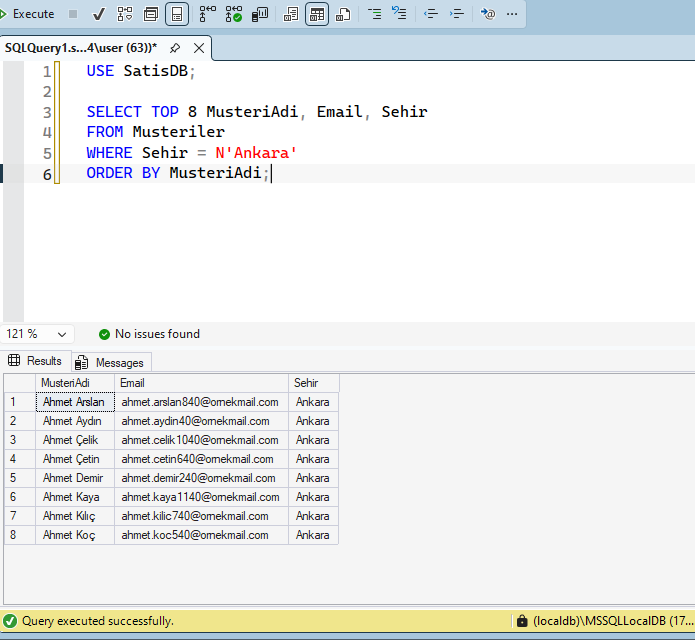
Task: Select the Ahmet Kılıç cell
Action: tap(75, 516)
